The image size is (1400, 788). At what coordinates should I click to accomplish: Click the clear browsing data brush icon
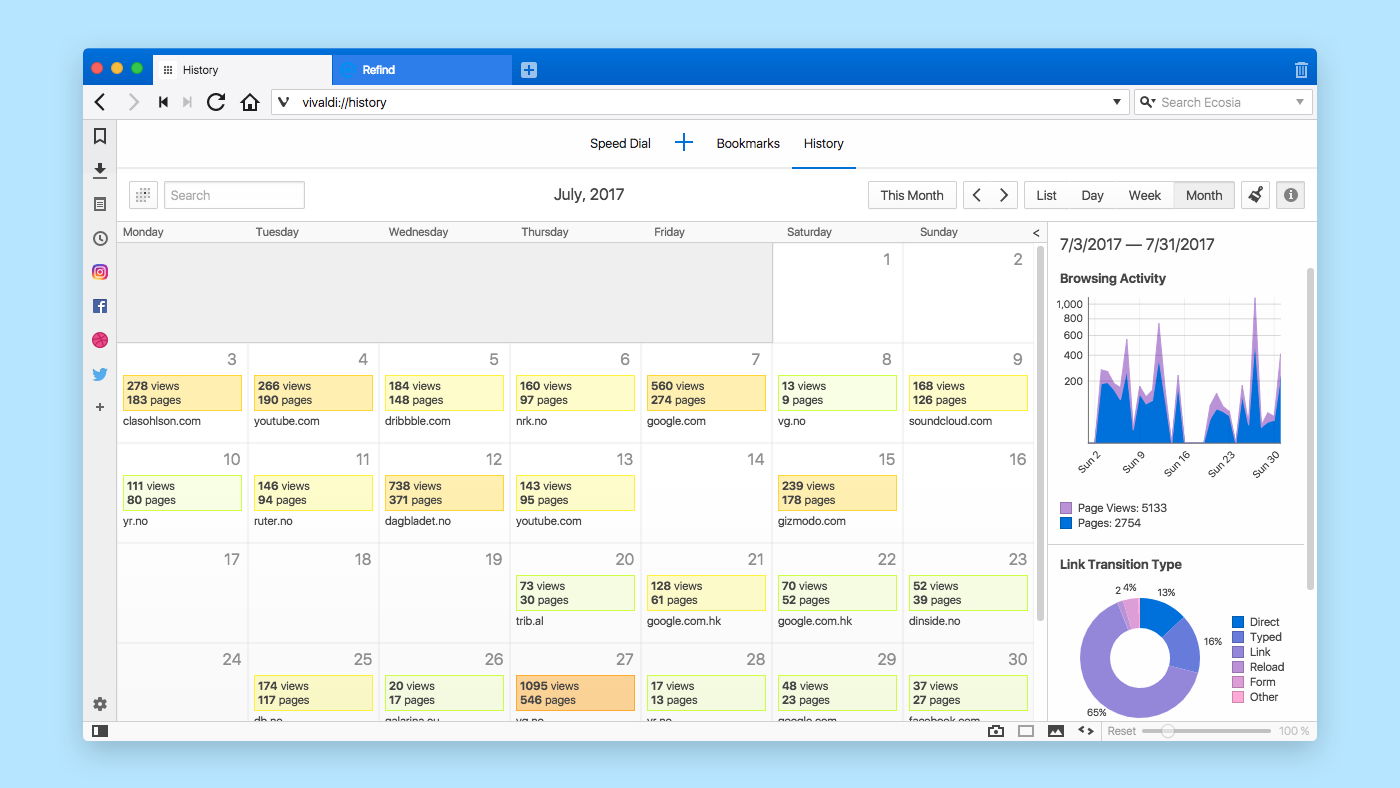tap(1256, 195)
